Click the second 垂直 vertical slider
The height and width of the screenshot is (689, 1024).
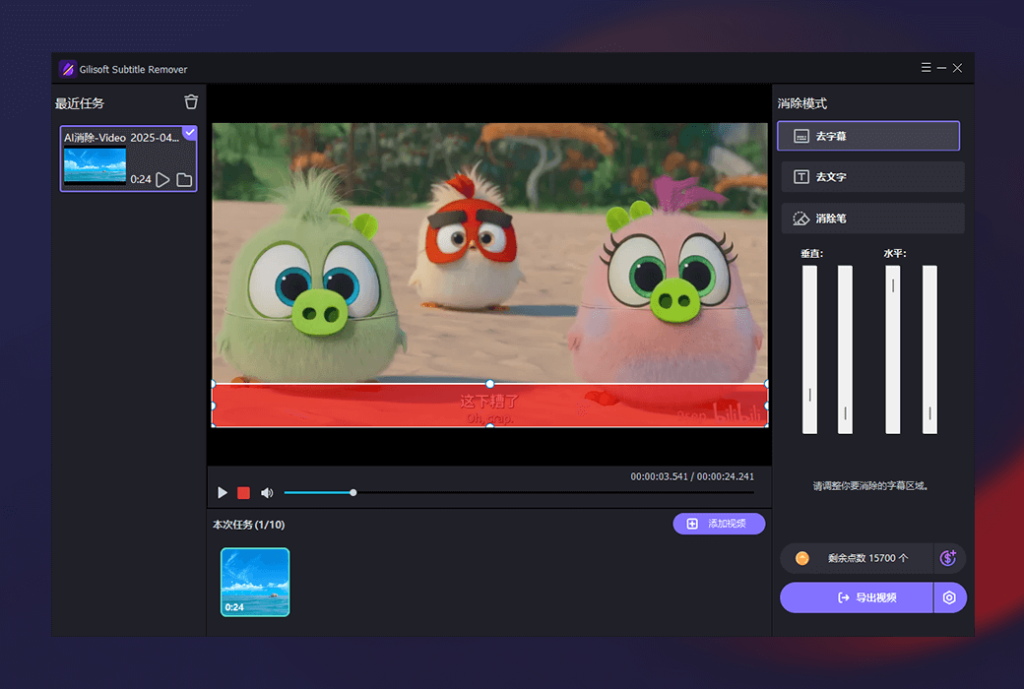(845, 349)
